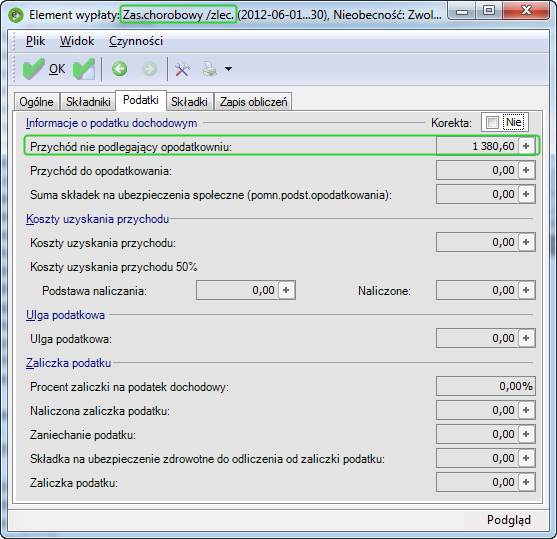Click plus button beside Zaniechanie podatku
The width and height of the screenshot is (557, 539).
[x=526, y=434]
